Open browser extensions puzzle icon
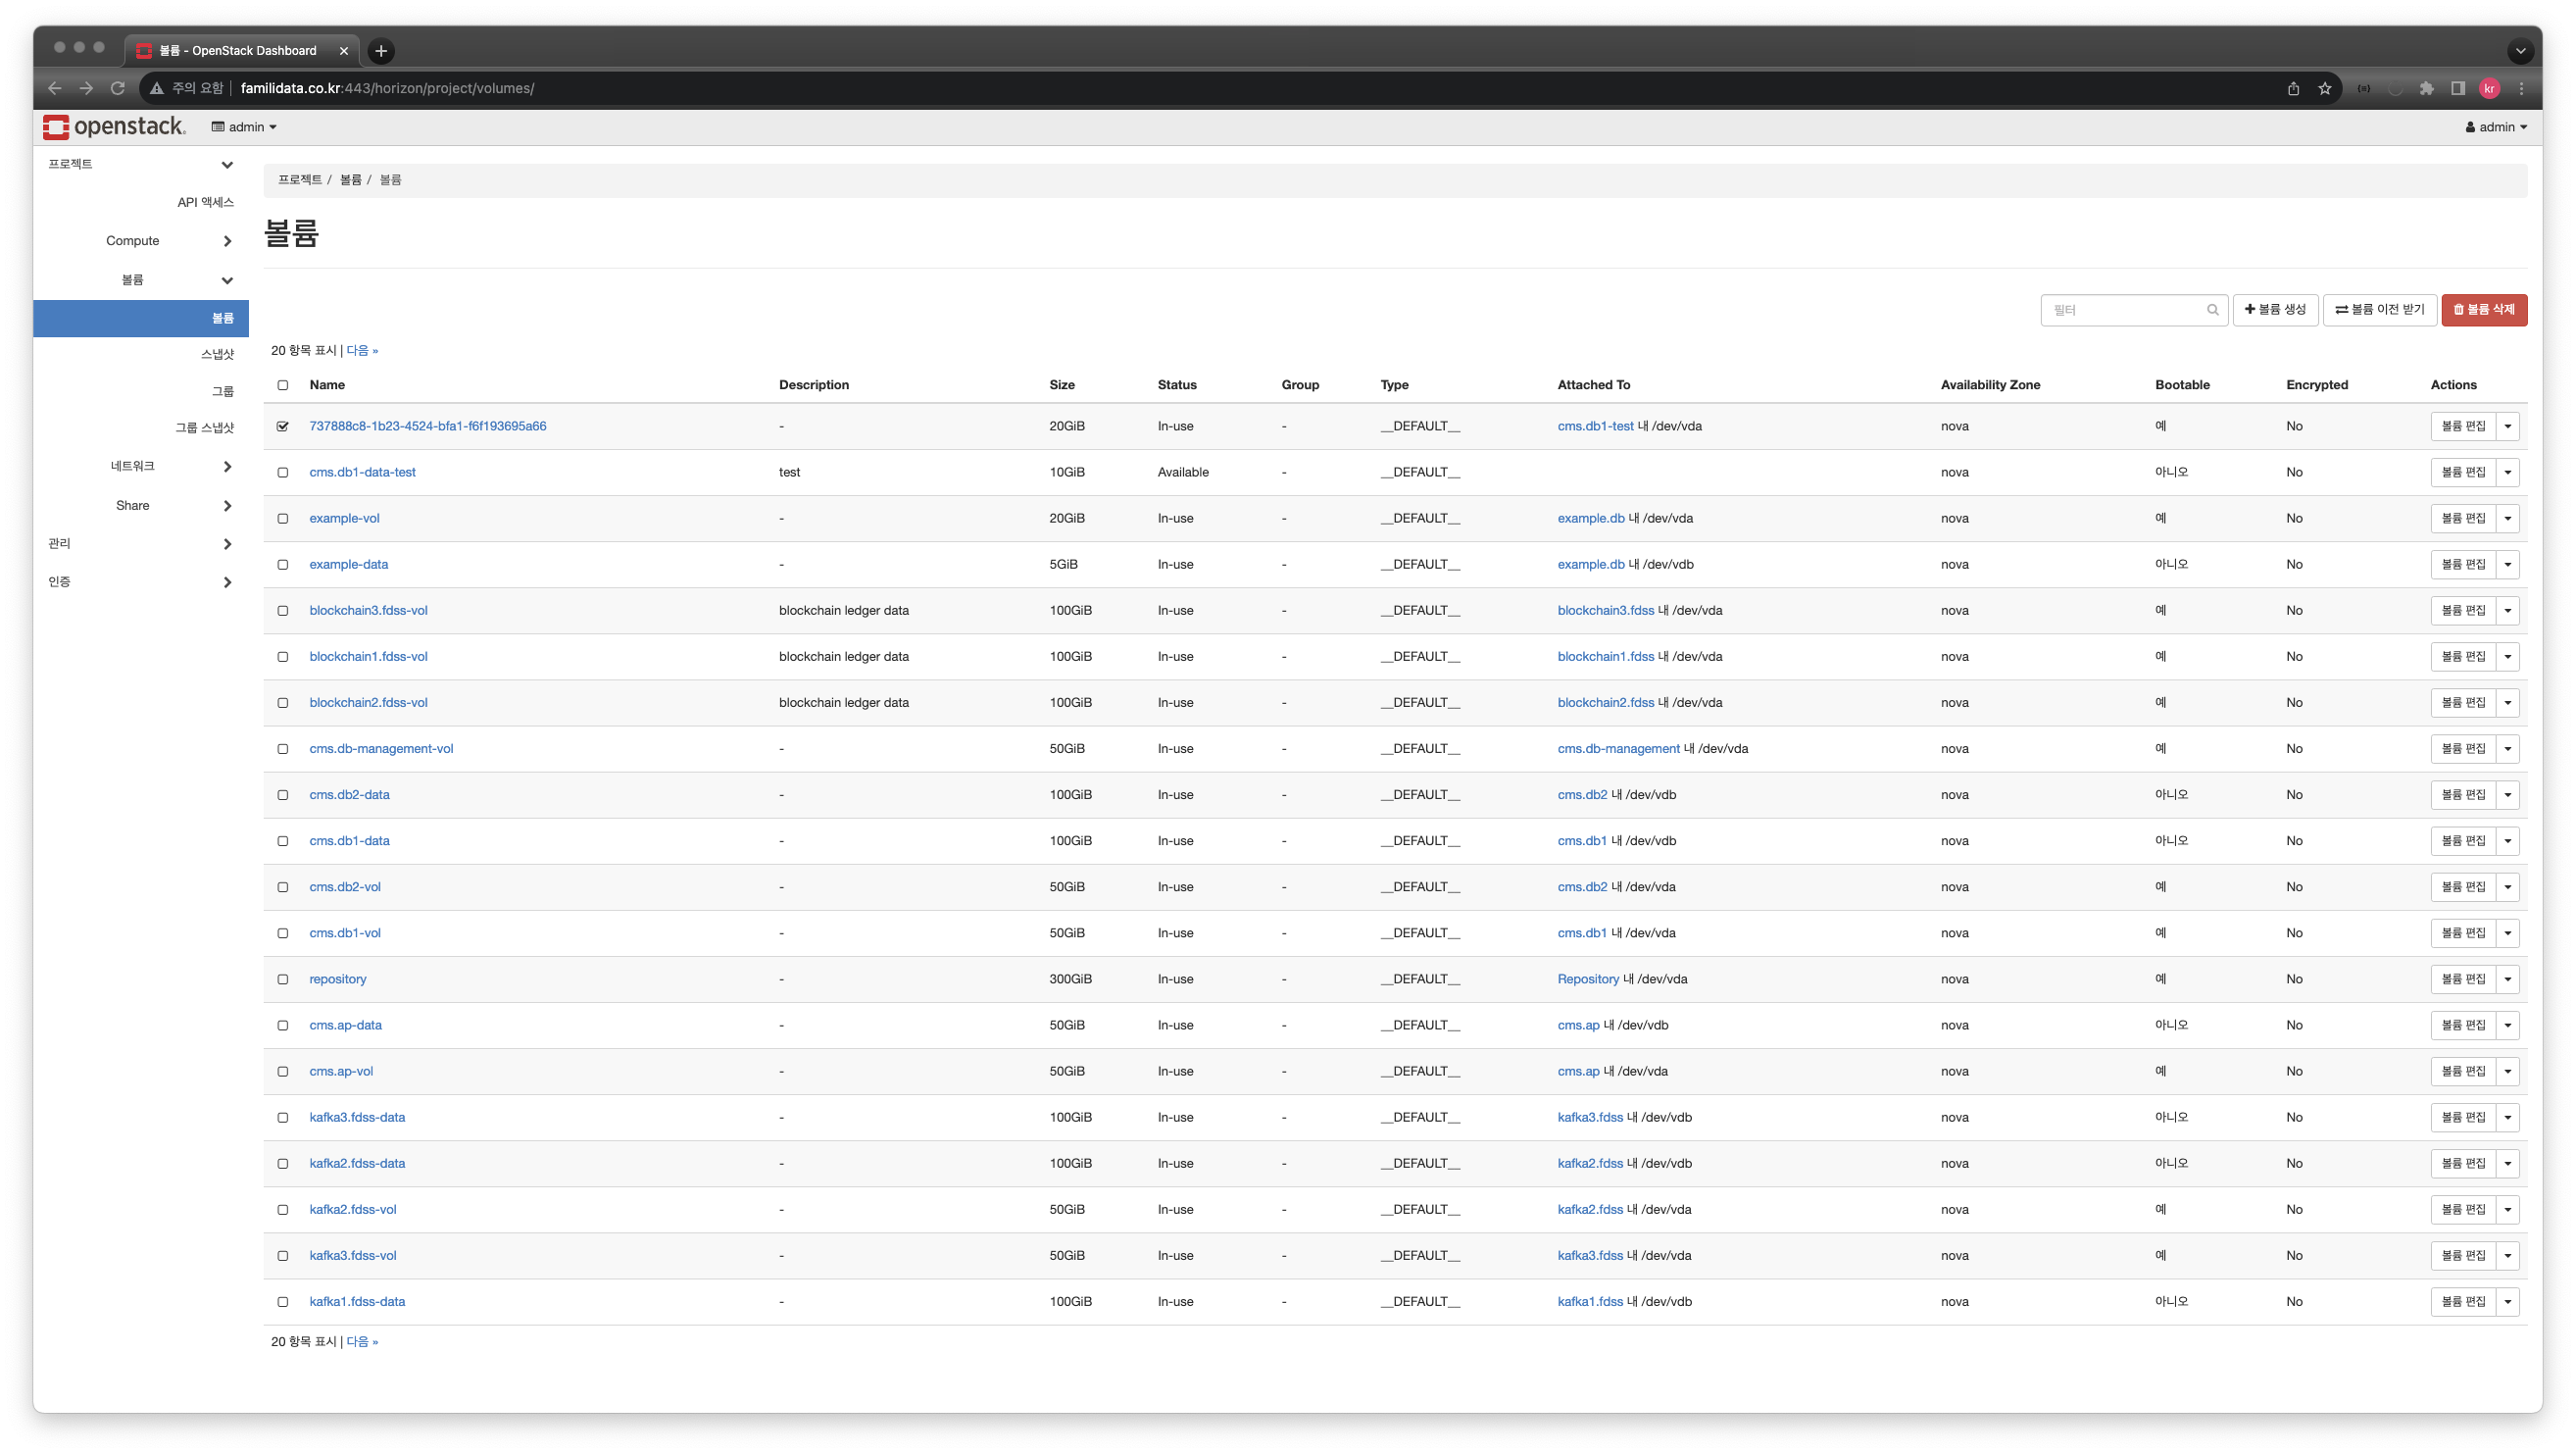Screen dimensions: 2576x1454 point(2427,88)
